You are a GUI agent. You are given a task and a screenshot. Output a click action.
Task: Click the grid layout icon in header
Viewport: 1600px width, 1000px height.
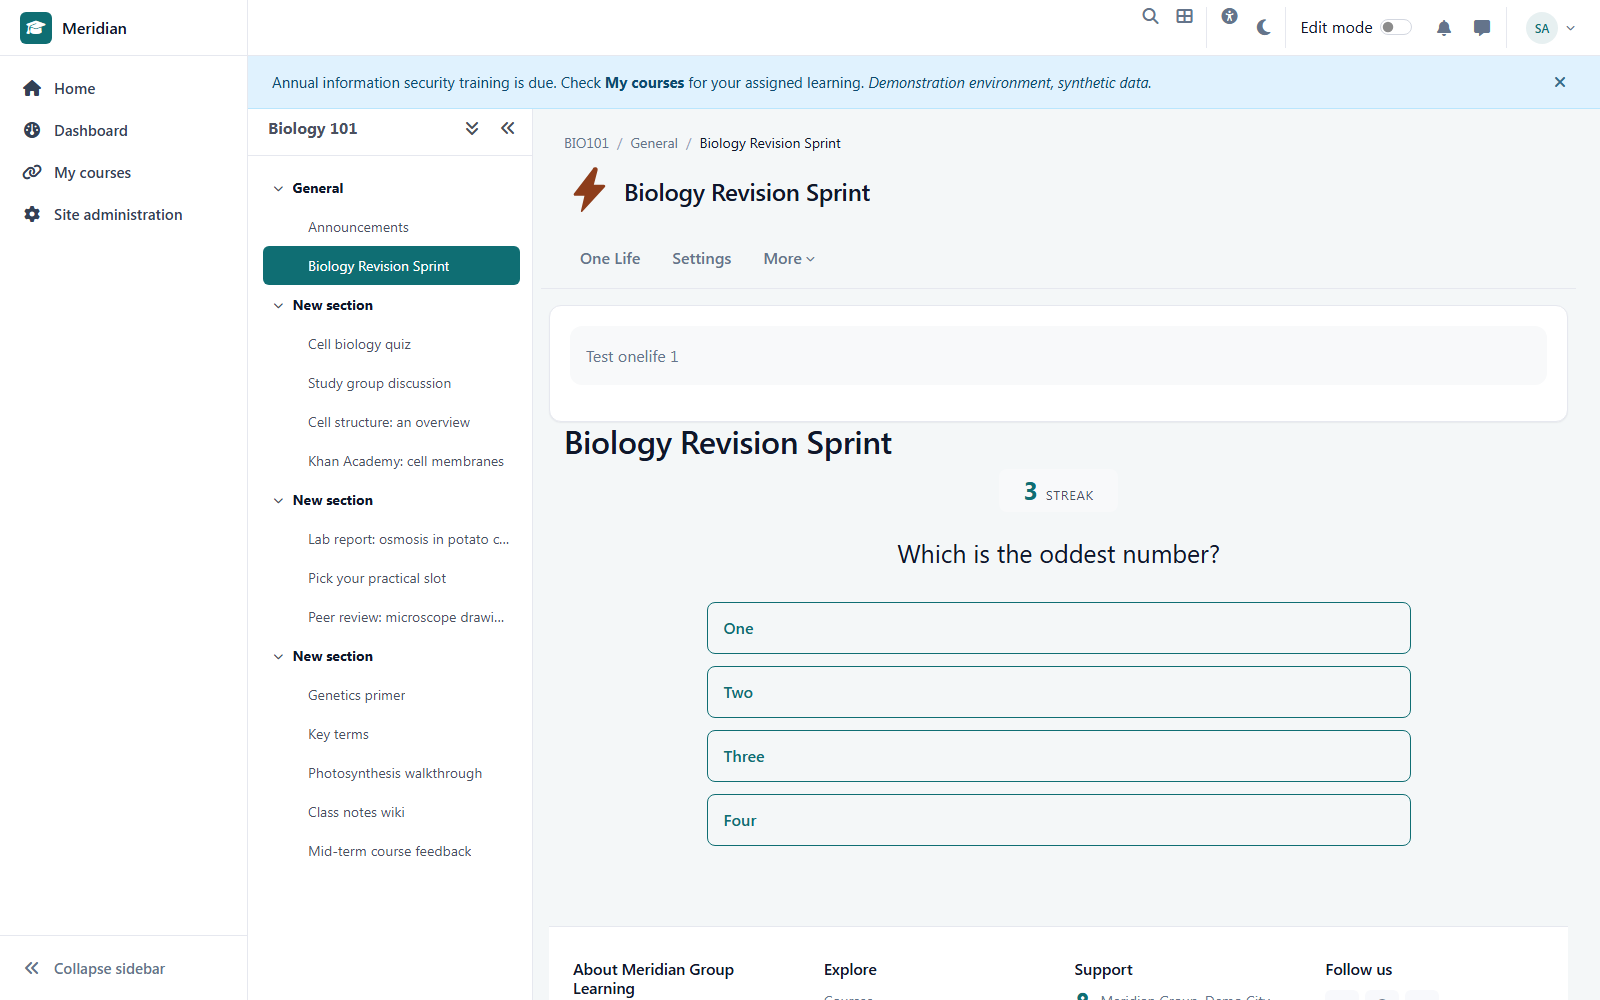1185,16
